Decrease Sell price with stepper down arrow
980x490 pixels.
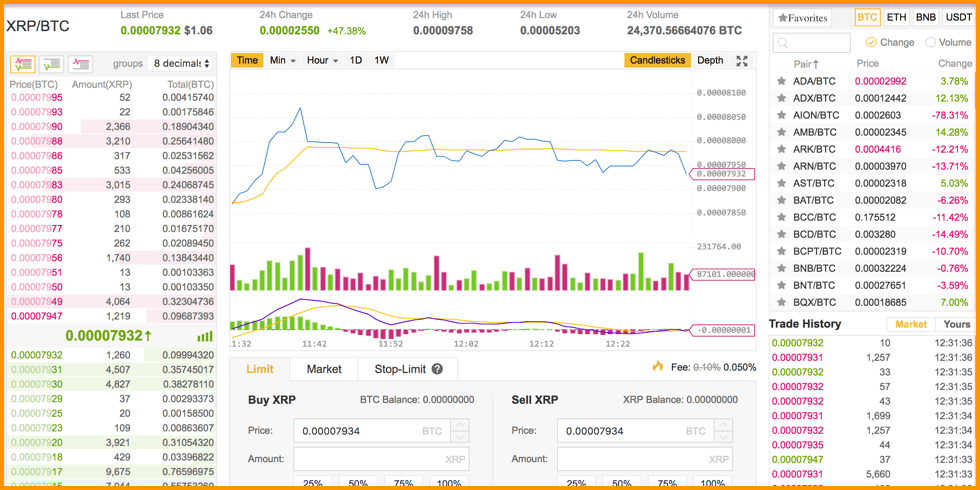click(x=723, y=437)
